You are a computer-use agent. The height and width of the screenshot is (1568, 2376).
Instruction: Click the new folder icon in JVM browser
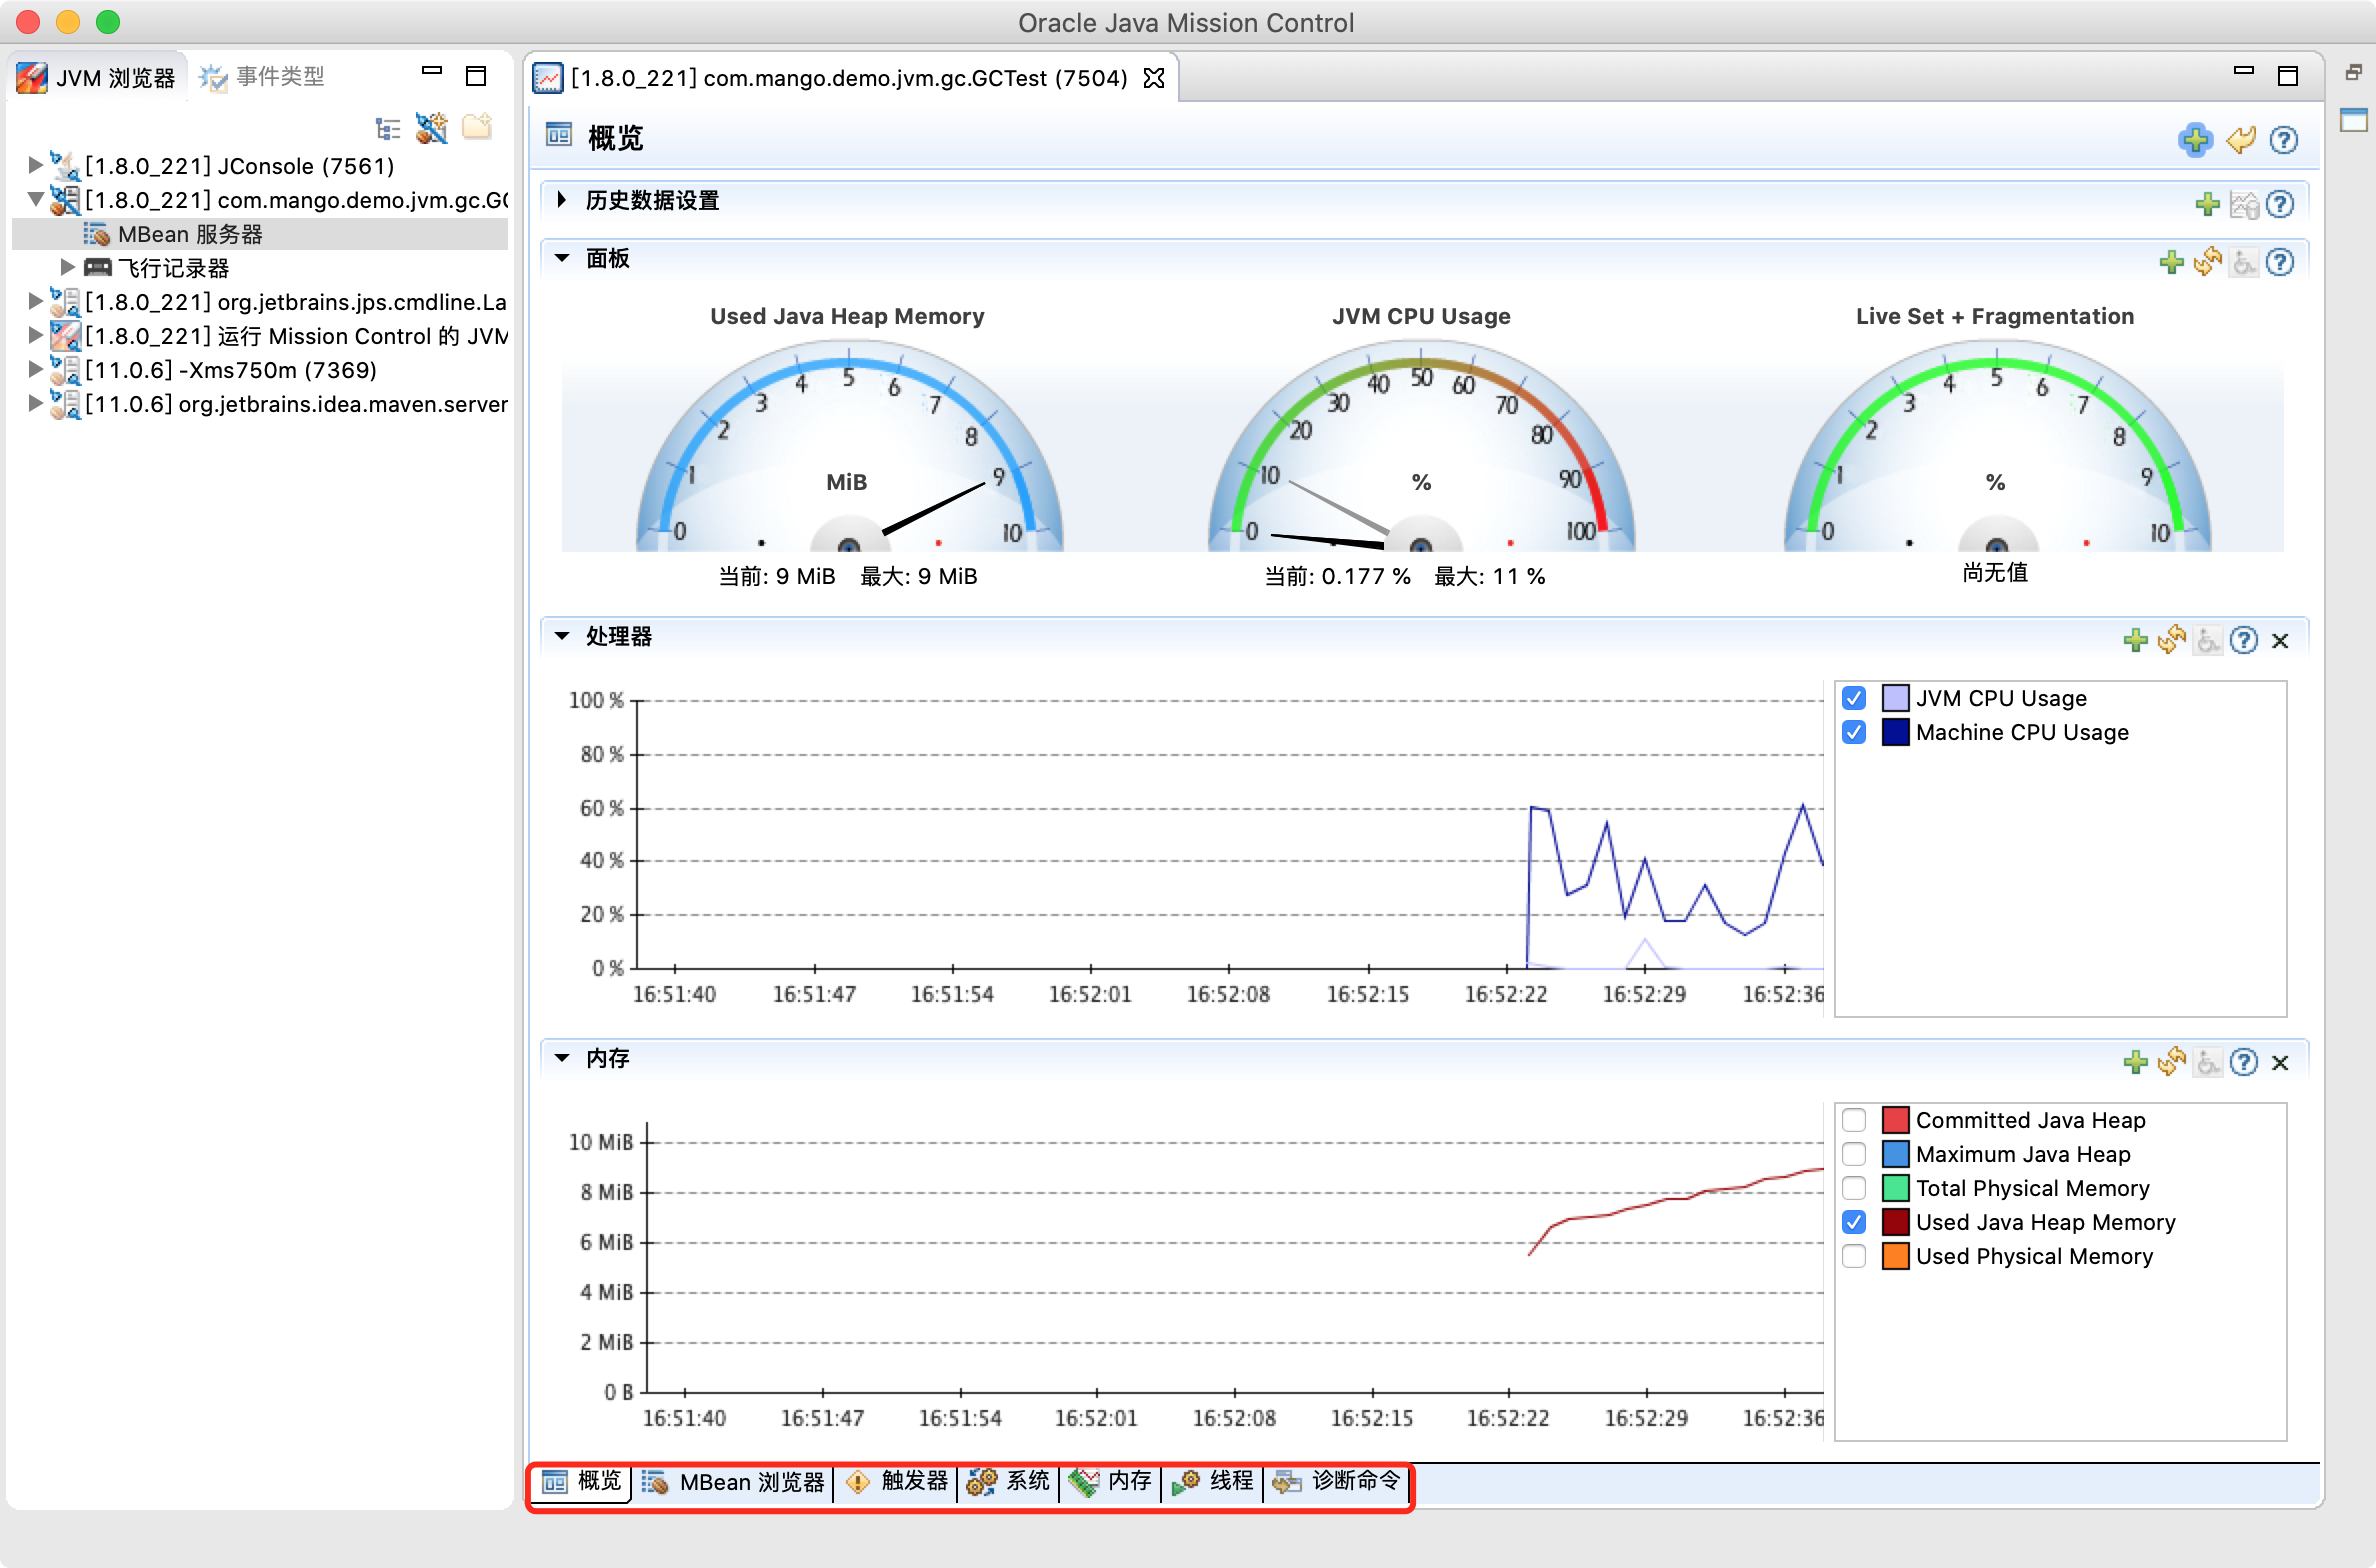(x=477, y=127)
